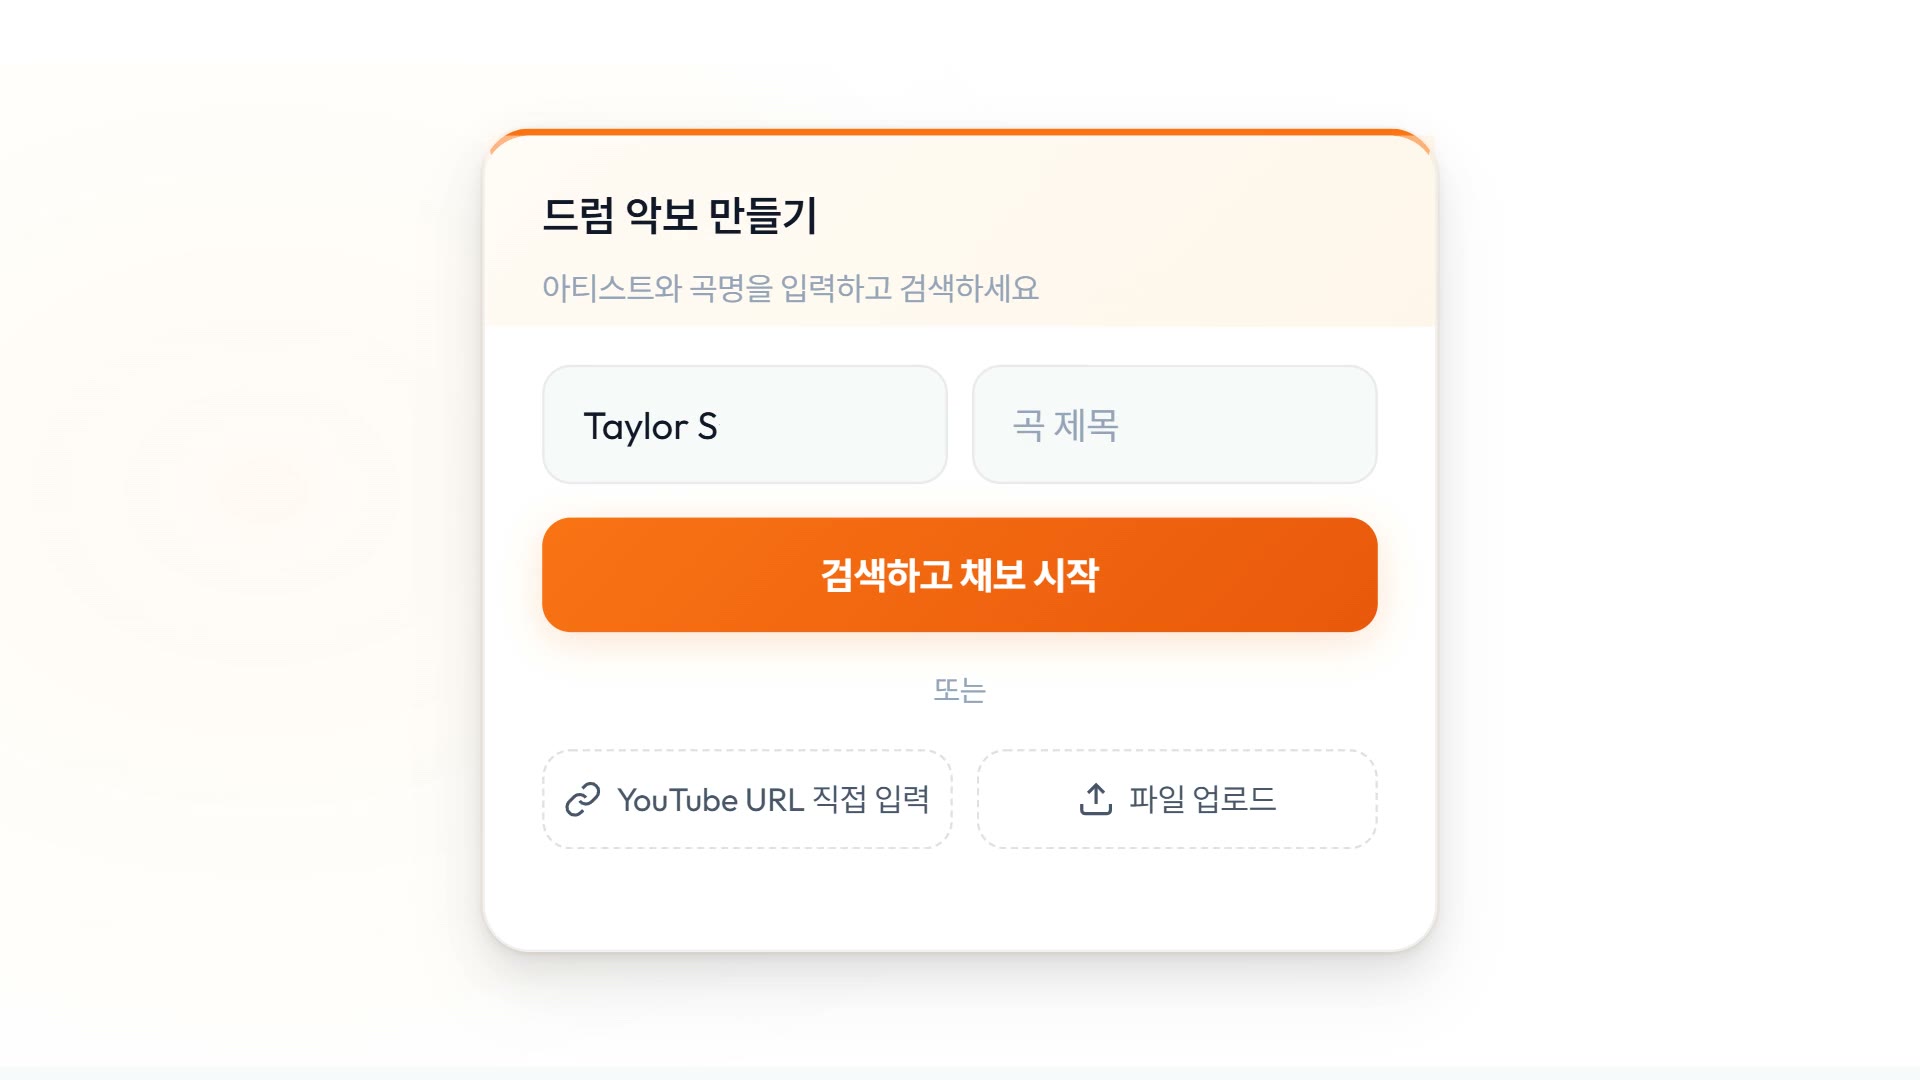Start search with 검색하고 채보 시작 button
This screenshot has width=1920, height=1080.
coord(960,575)
